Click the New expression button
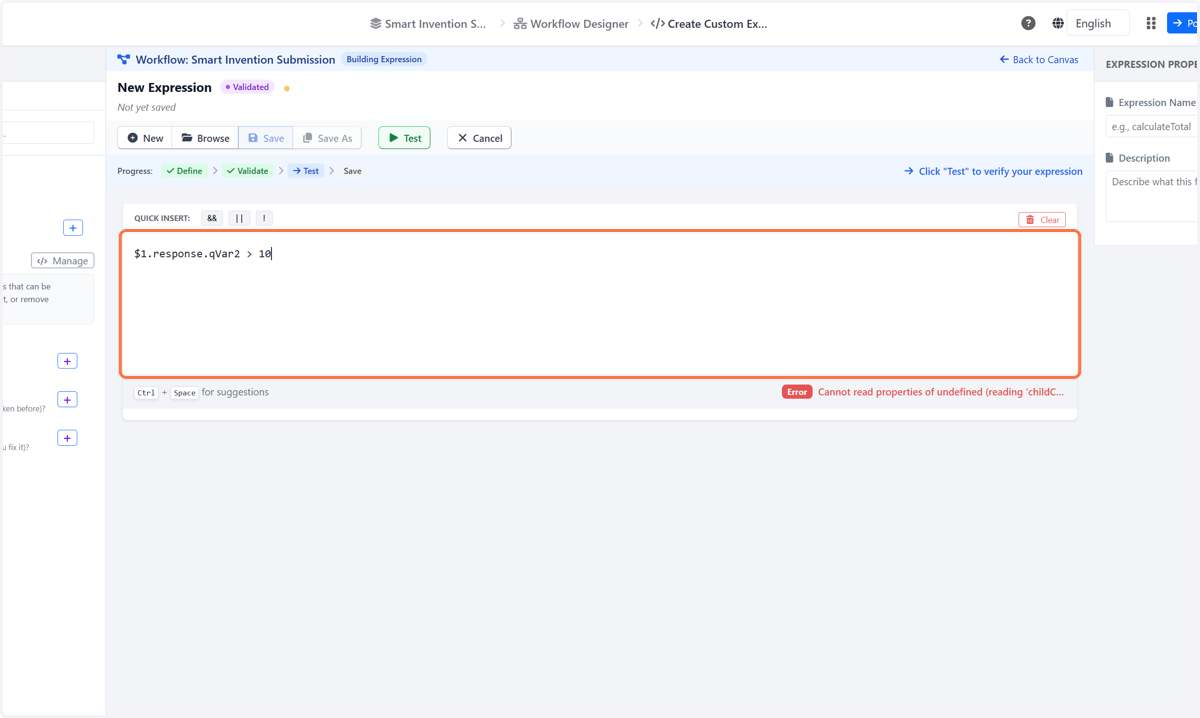1200x718 pixels. [x=145, y=138]
